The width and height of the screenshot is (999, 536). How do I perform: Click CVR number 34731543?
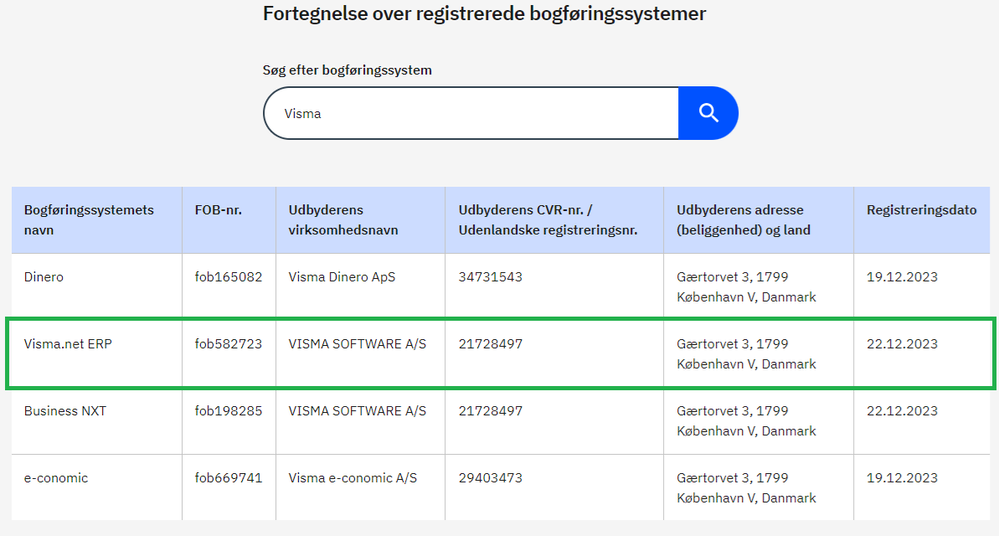(x=490, y=277)
